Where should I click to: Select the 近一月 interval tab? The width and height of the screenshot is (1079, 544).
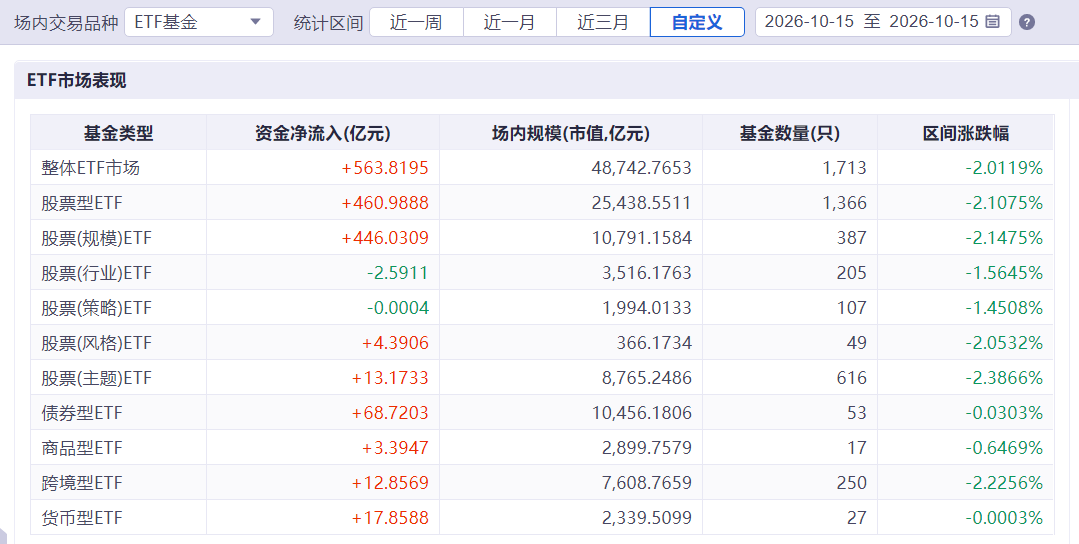tap(510, 22)
